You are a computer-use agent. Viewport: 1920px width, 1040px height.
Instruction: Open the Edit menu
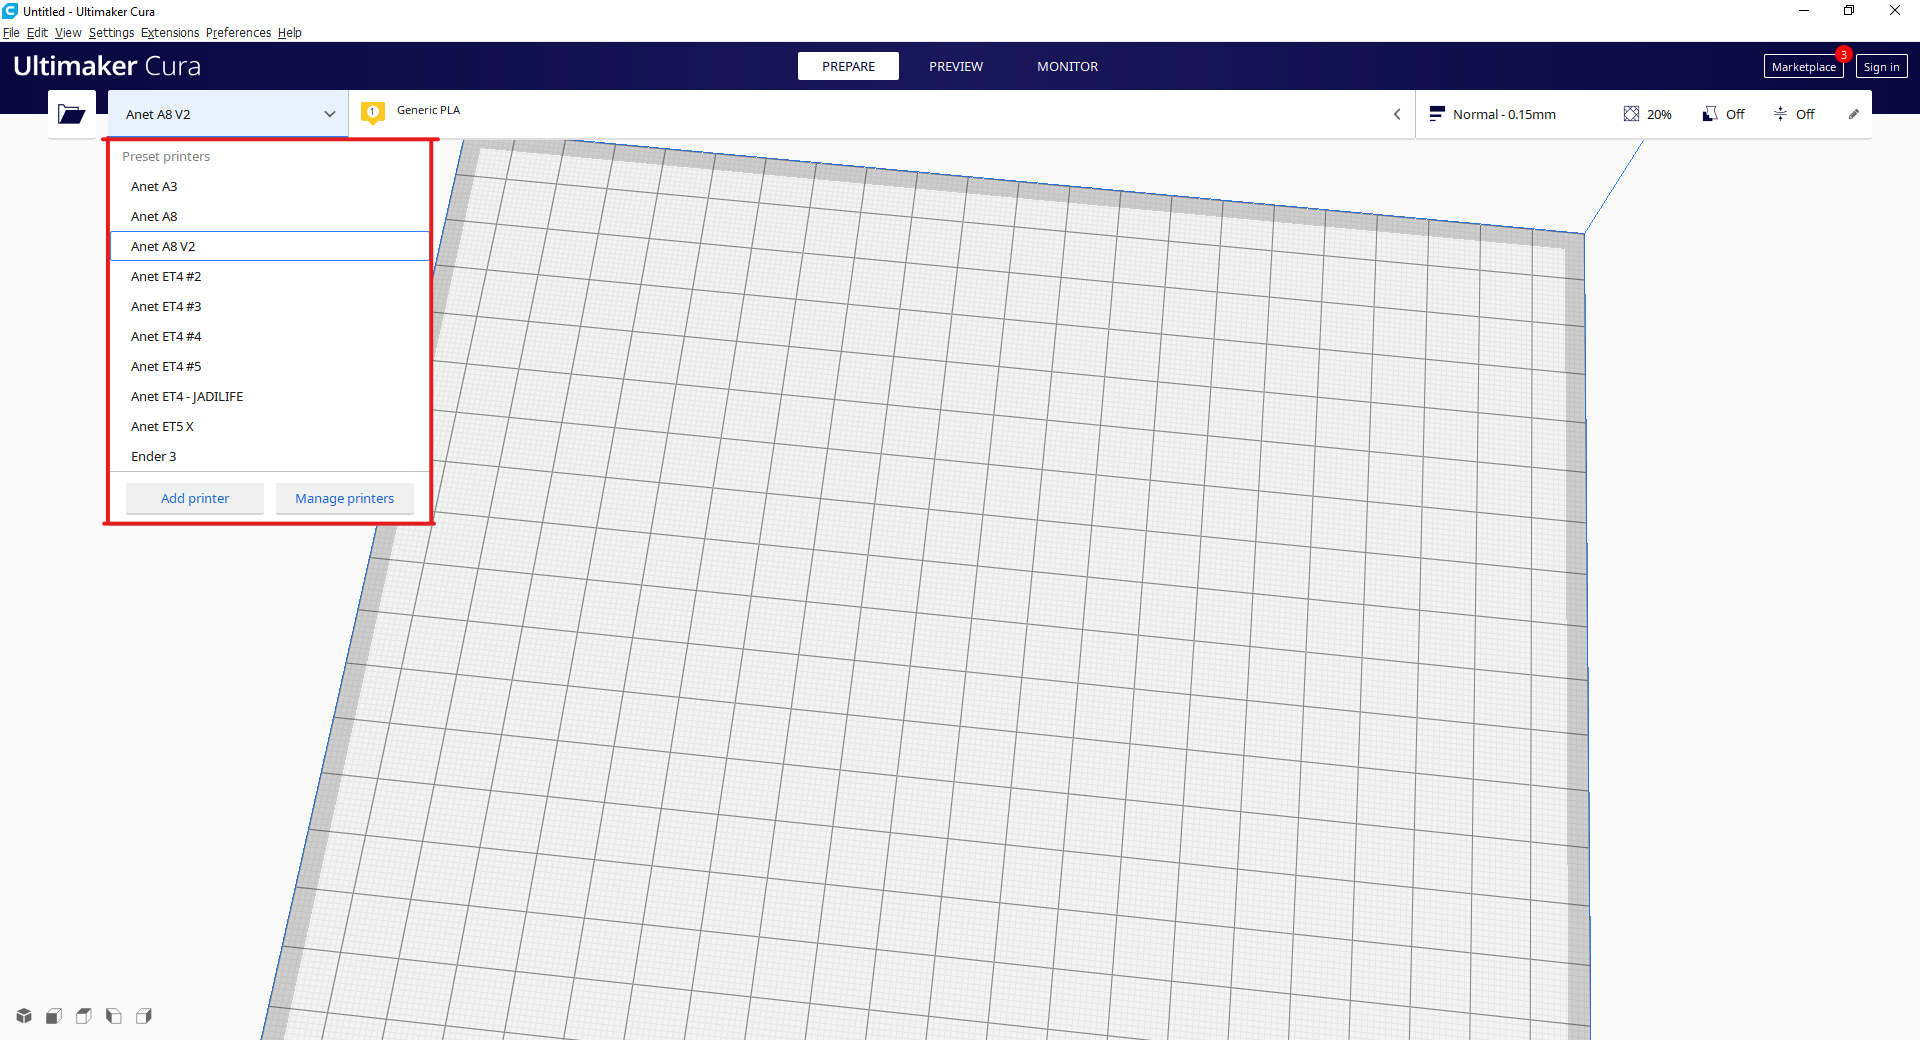(x=37, y=33)
